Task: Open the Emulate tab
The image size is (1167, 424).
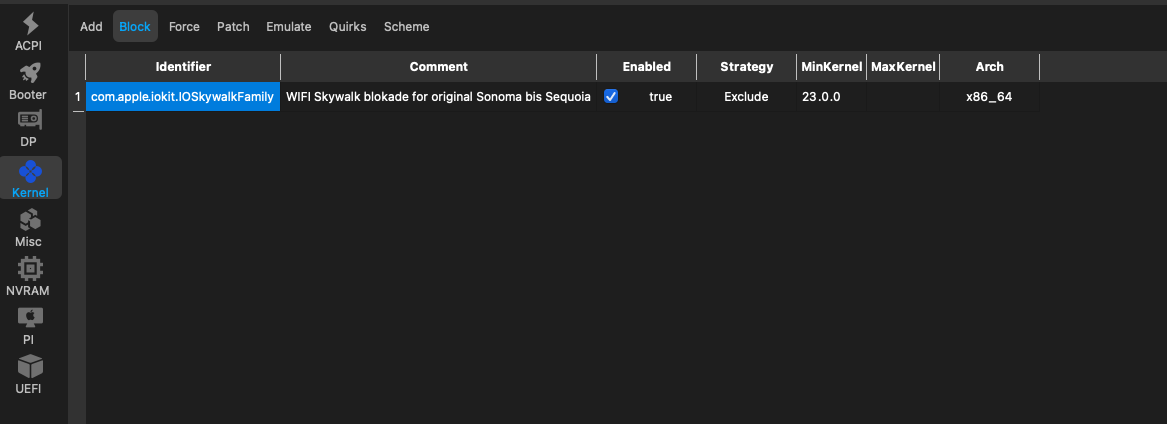Action: pos(289,27)
